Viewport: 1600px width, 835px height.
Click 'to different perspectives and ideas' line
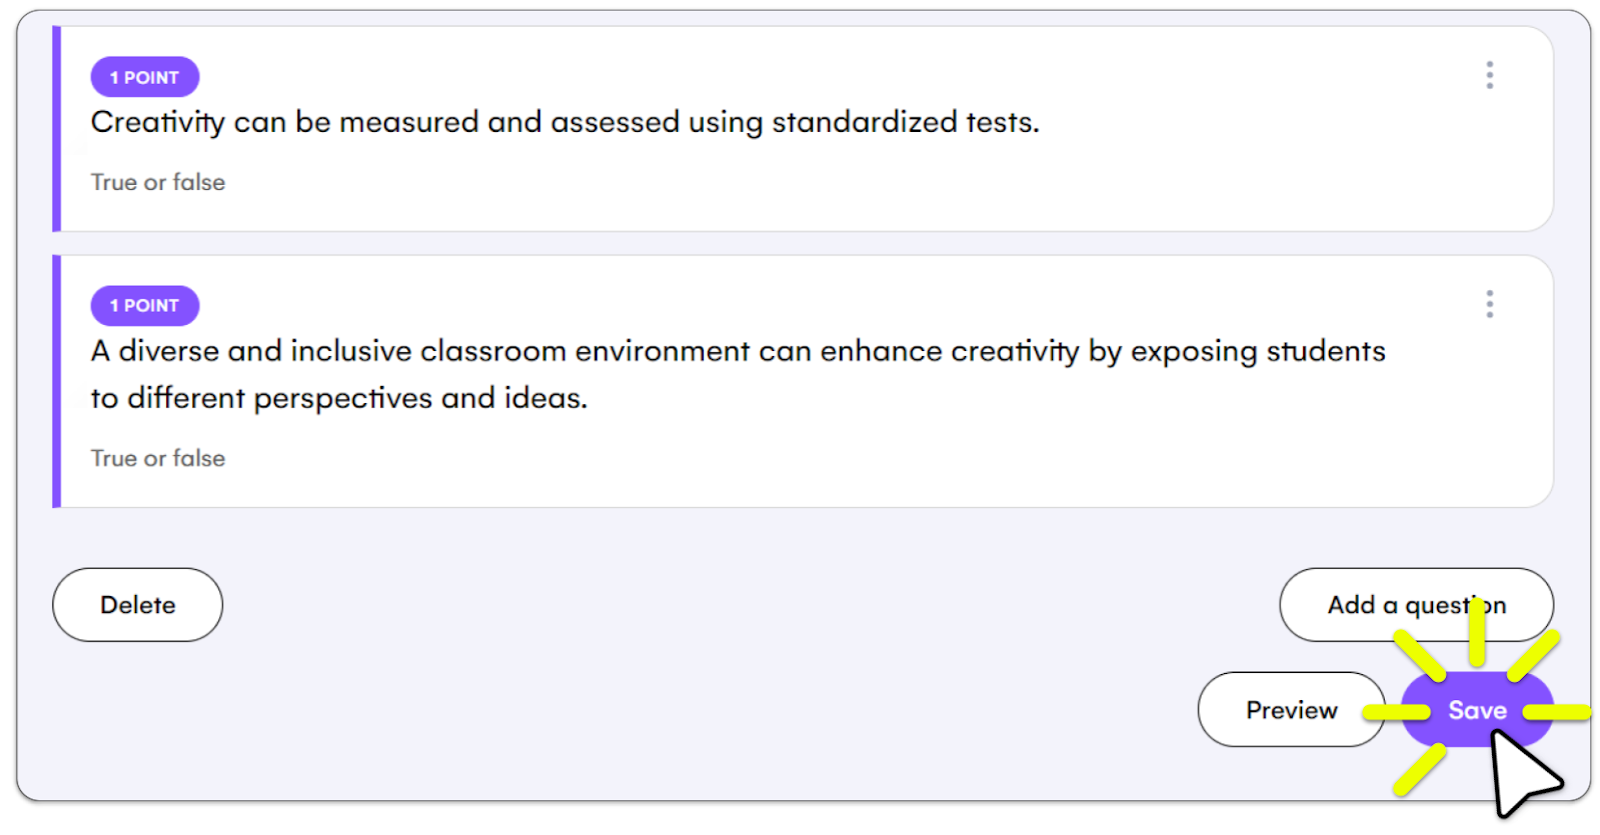(x=339, y=398)
